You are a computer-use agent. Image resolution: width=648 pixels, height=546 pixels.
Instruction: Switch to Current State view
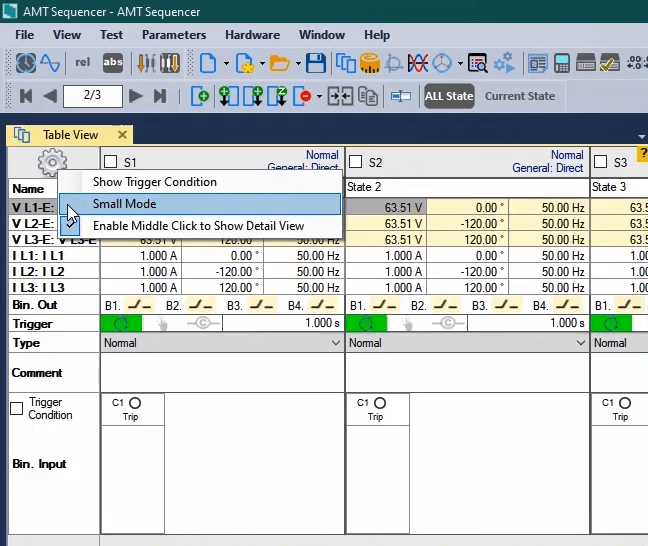(x=520, y=97)
